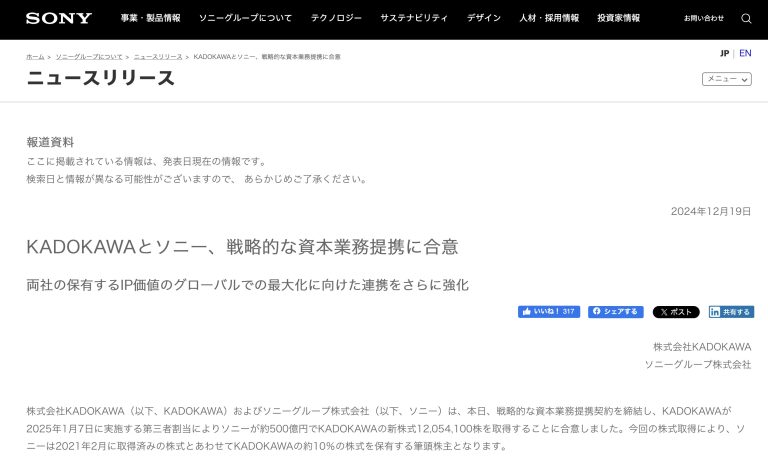This screenshot has height=461, width=768.
Task: Share via Facebook シェアする button
Action: point(615,312)
